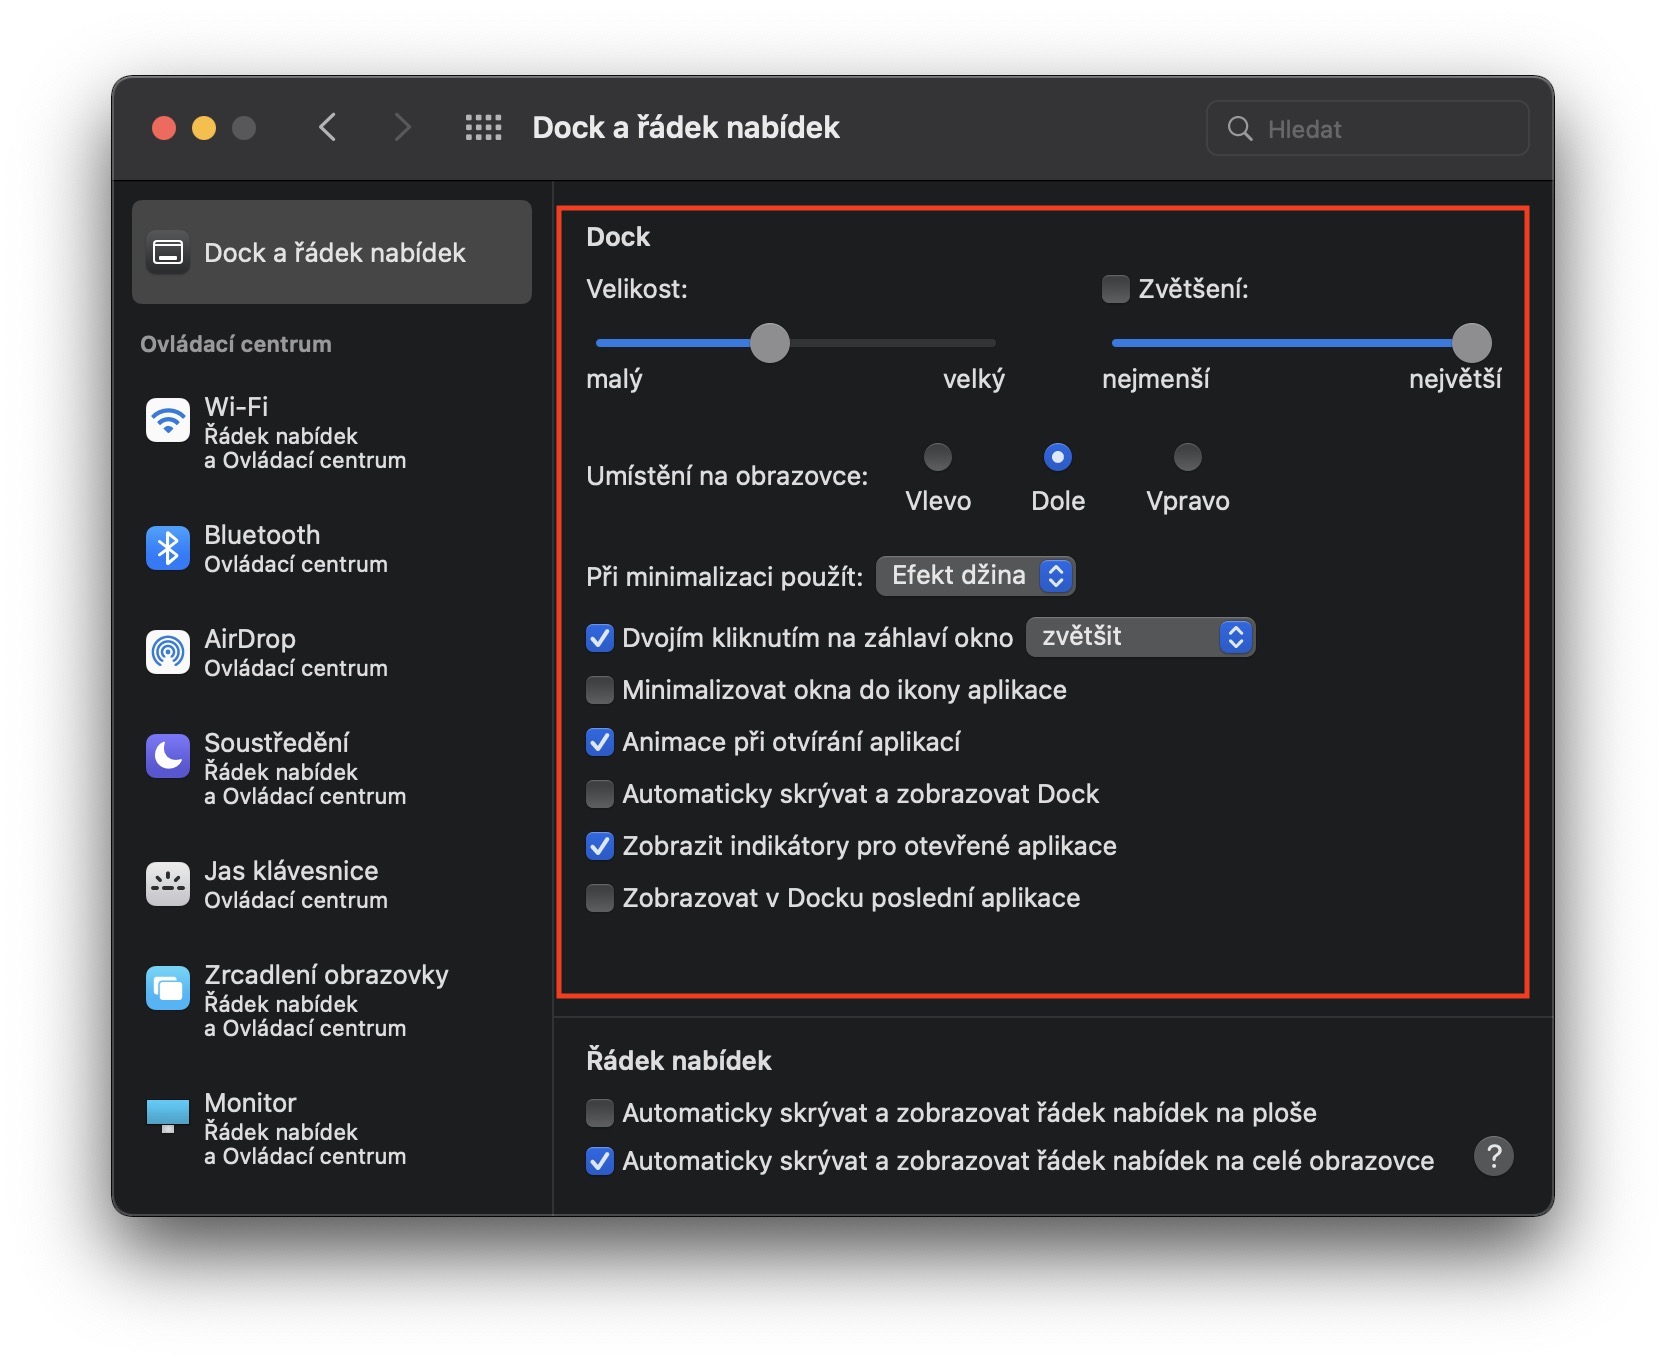
Task: Click the Monitor display icon
Action: click(168, 1115)
